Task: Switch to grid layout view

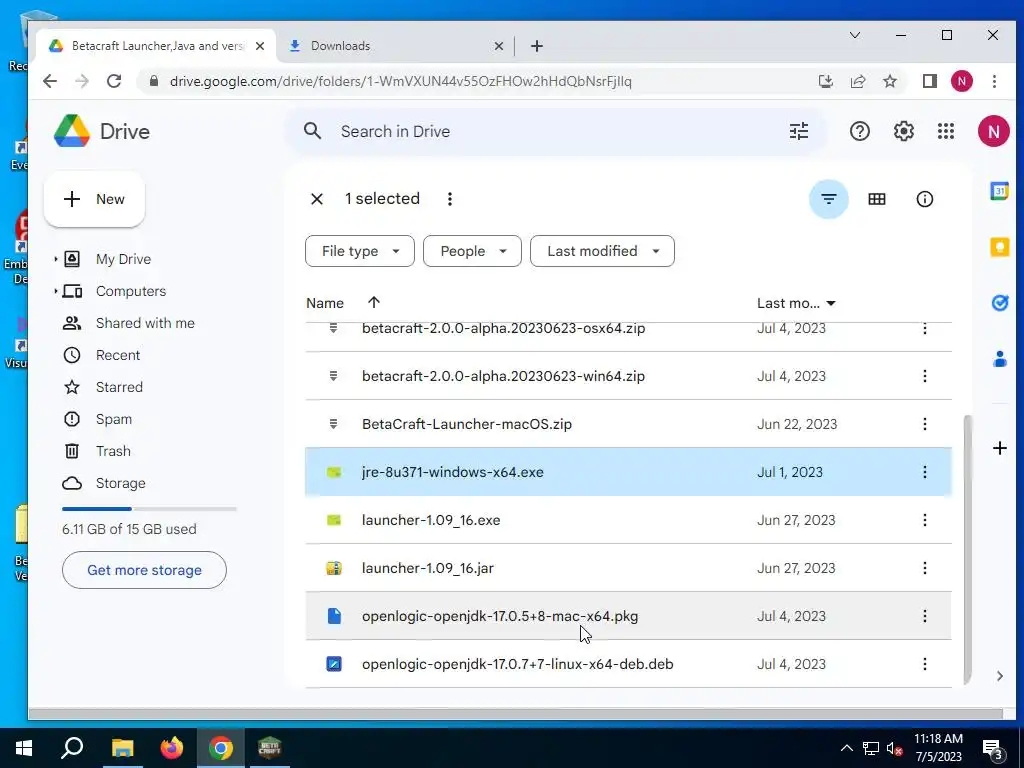Action: [876, 199]
